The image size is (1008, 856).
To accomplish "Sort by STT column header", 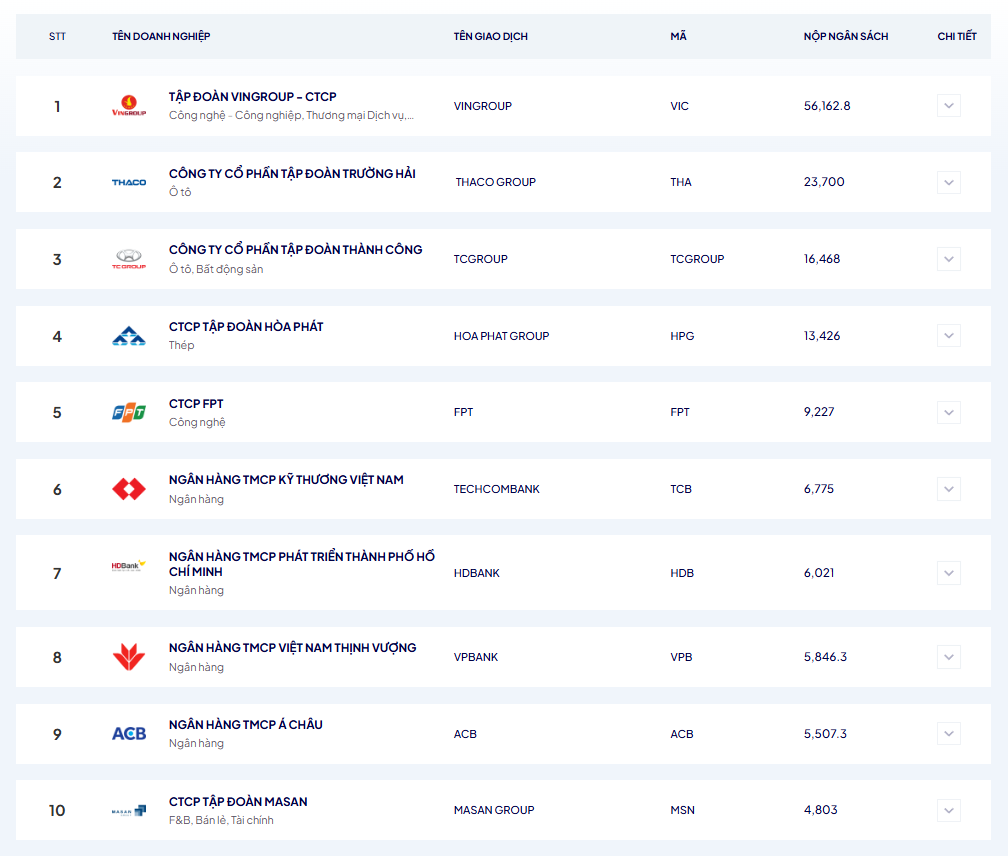I will 57,37.
